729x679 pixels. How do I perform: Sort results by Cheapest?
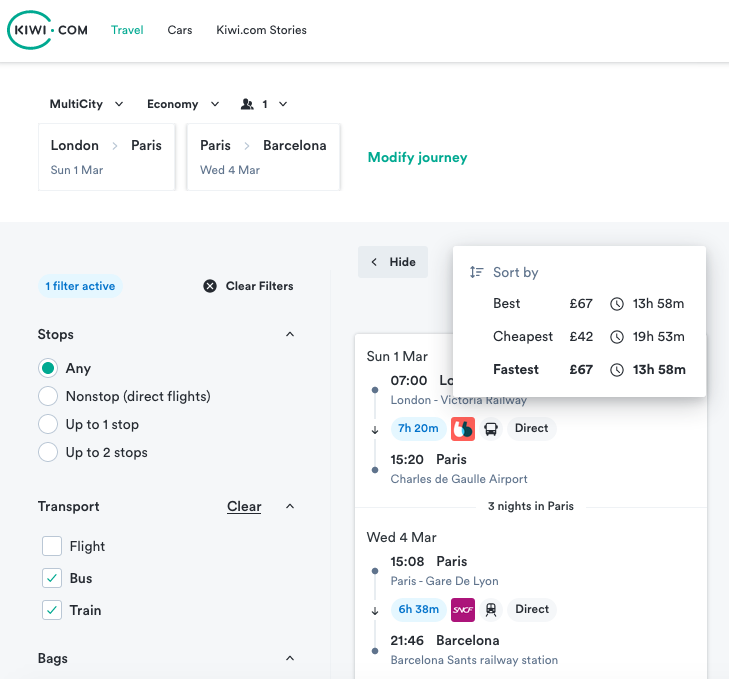523,336
